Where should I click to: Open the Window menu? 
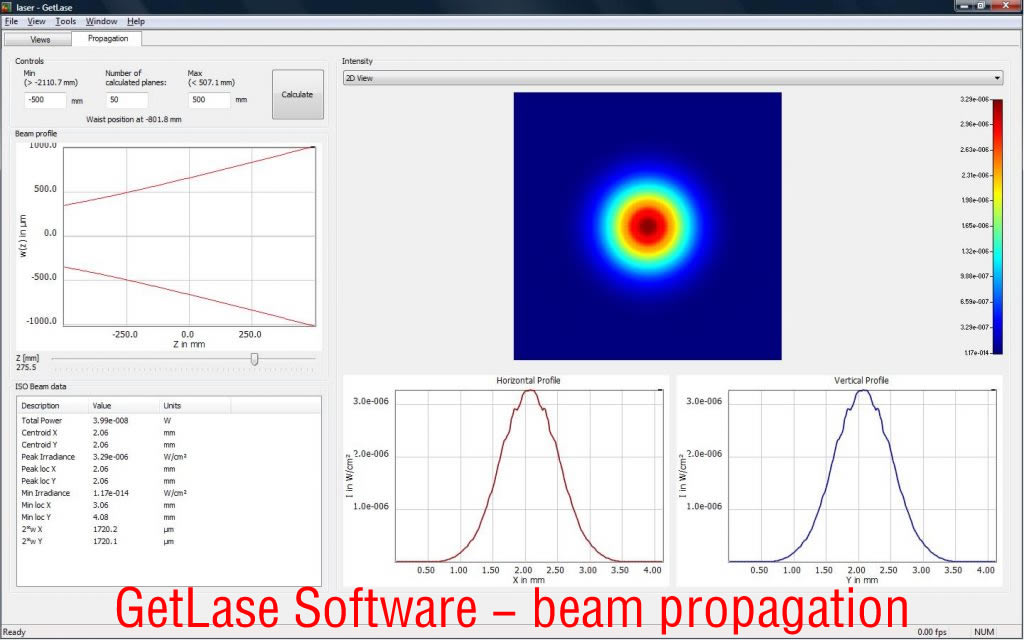coord(101,21)
